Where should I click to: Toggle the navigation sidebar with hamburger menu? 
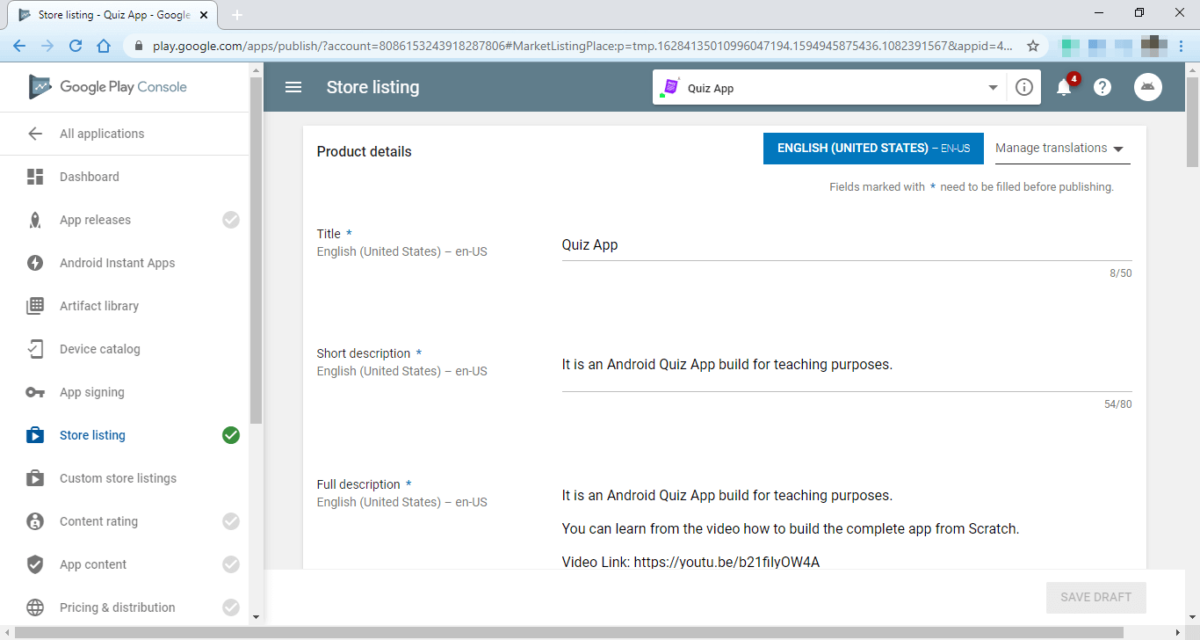(x=292, y=87)
